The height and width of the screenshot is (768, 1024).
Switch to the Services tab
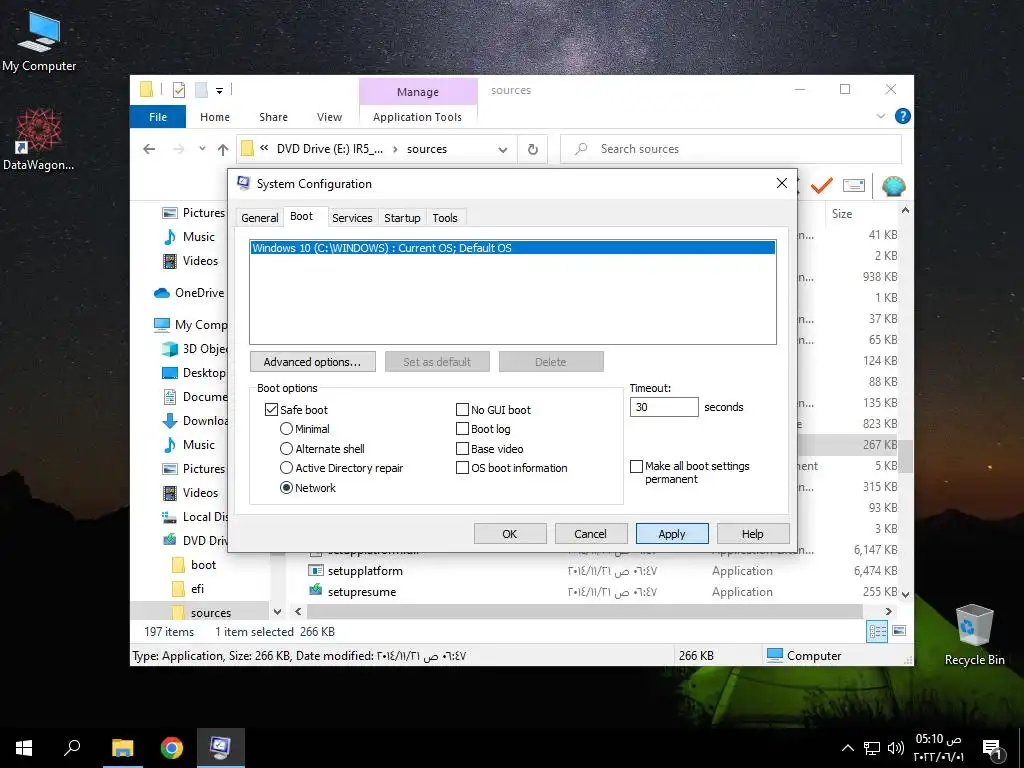(x=352, y=218)
